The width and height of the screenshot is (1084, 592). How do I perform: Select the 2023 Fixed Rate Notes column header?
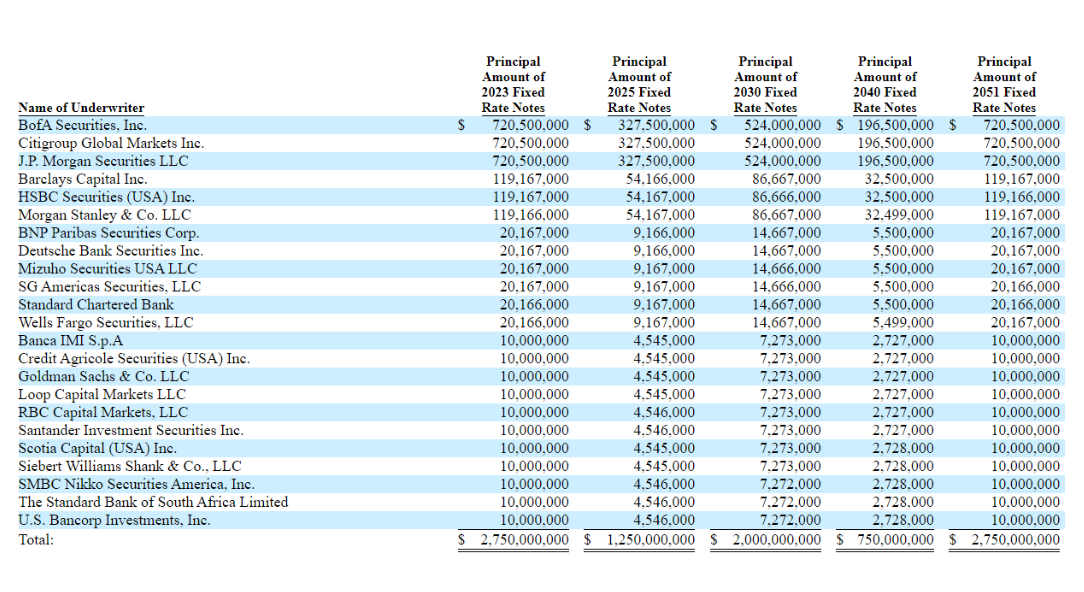[x=513, y=85]
